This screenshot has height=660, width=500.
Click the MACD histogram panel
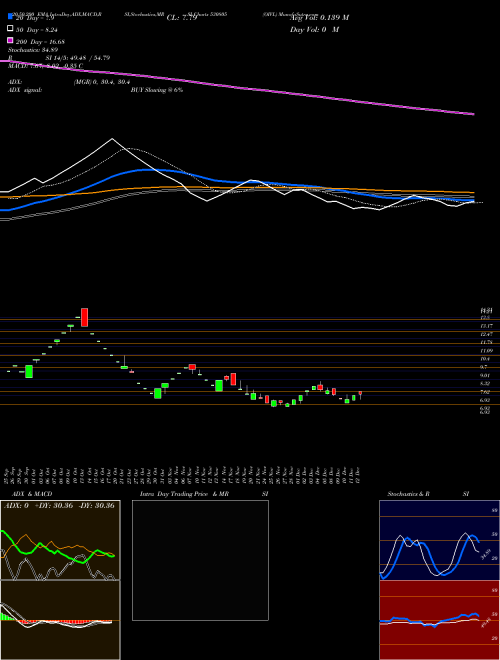(60, 620)
